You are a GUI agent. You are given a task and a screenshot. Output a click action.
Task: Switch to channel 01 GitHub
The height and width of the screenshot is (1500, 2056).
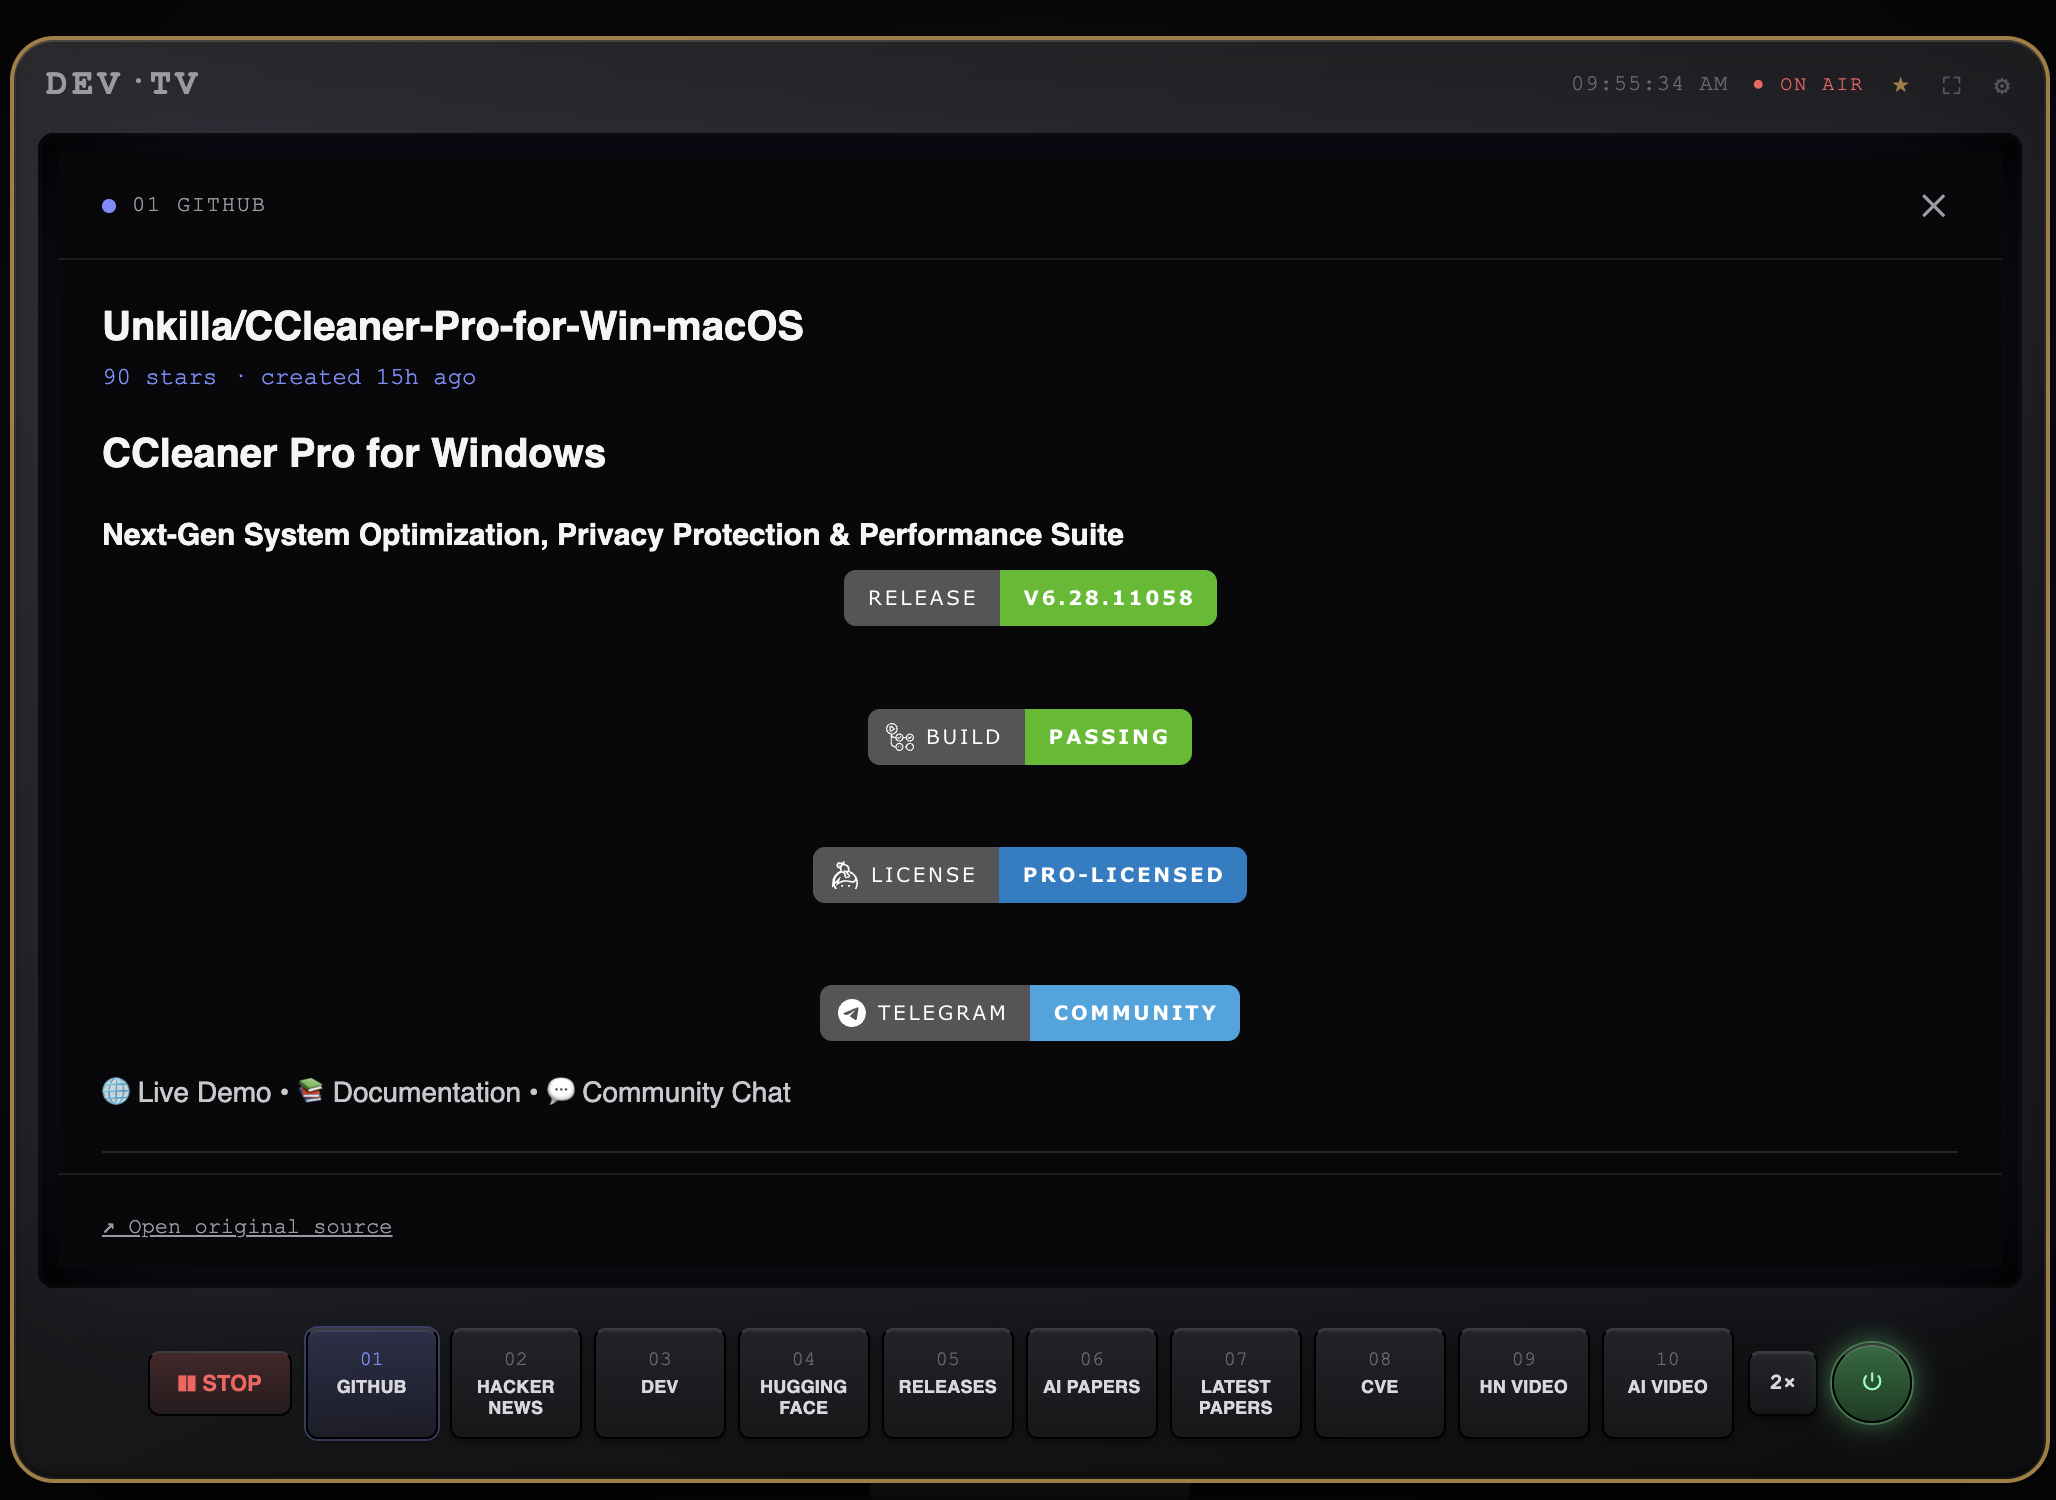tap(371, 1383)
